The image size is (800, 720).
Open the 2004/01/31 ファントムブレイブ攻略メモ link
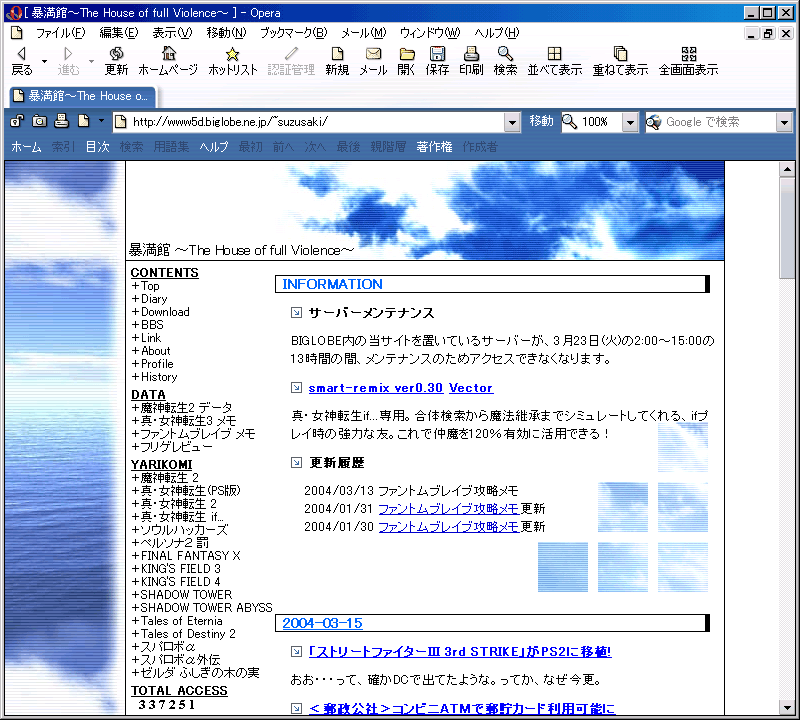(448, 509)
